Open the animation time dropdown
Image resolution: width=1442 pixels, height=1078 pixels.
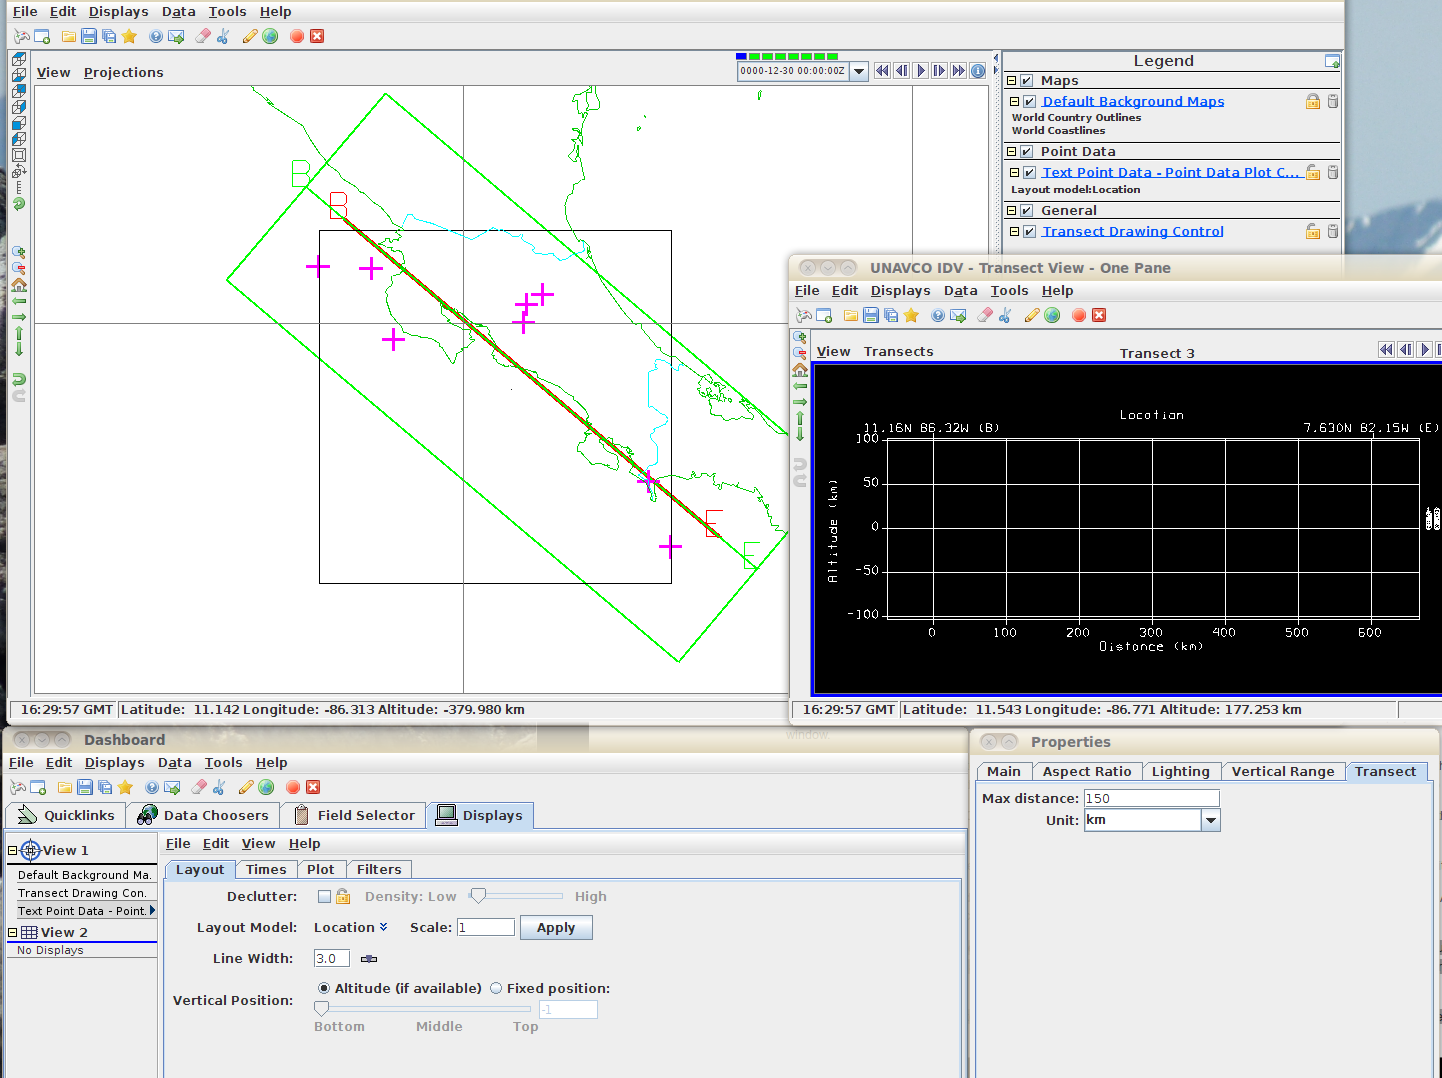(x=859, y=71)
